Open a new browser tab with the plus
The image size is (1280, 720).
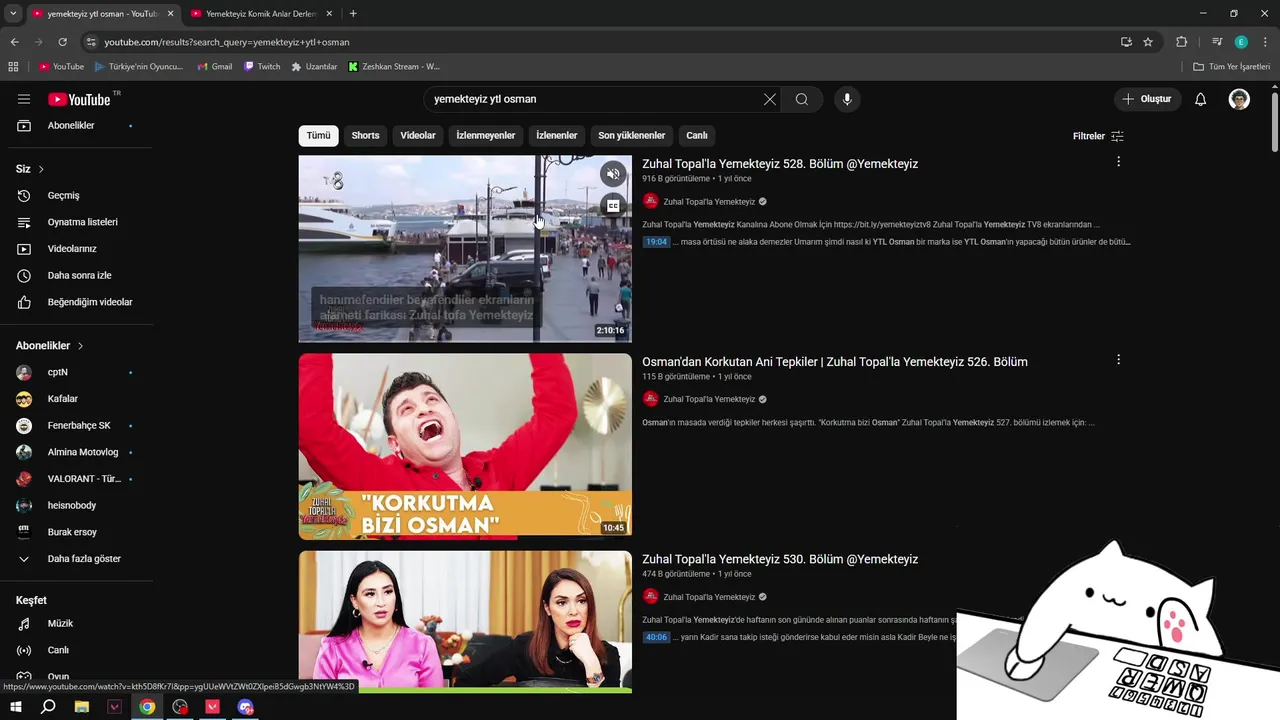[x=353, y=14]
